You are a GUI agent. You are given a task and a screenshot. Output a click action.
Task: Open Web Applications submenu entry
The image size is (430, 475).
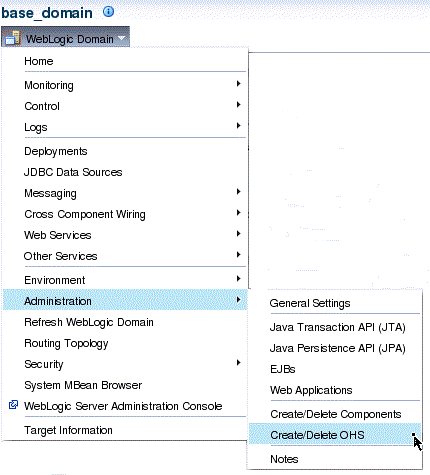[x=311, y=390]
